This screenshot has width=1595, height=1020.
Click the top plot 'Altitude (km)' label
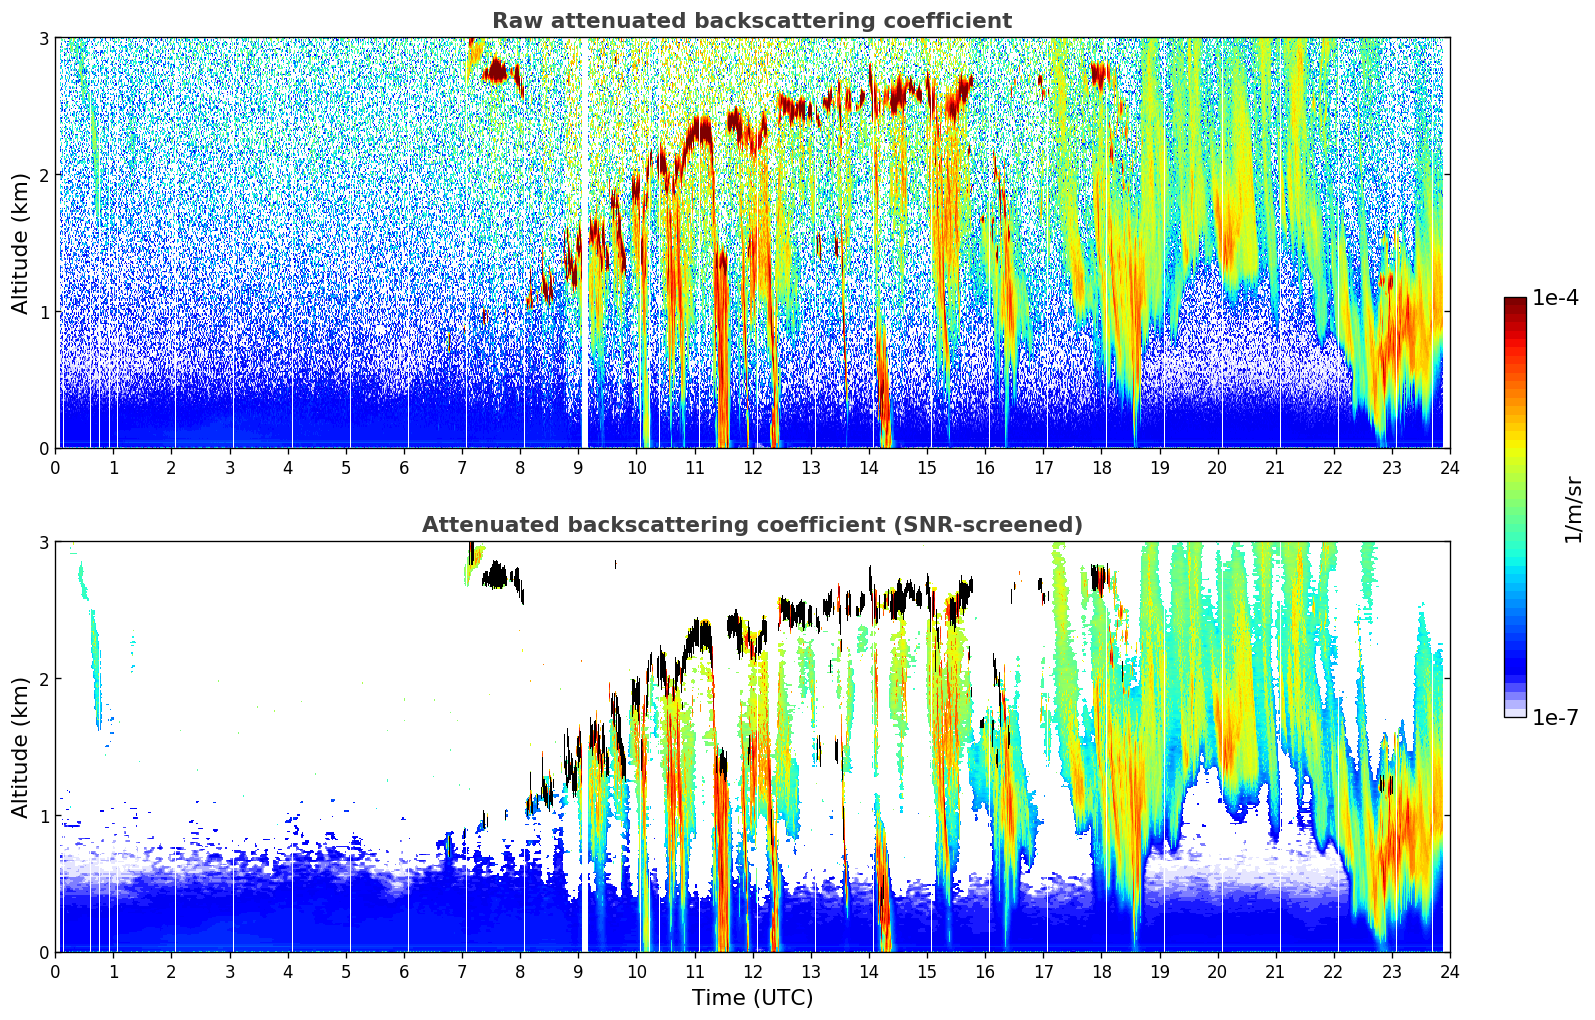pyautogui.click(x=21, y=243)
